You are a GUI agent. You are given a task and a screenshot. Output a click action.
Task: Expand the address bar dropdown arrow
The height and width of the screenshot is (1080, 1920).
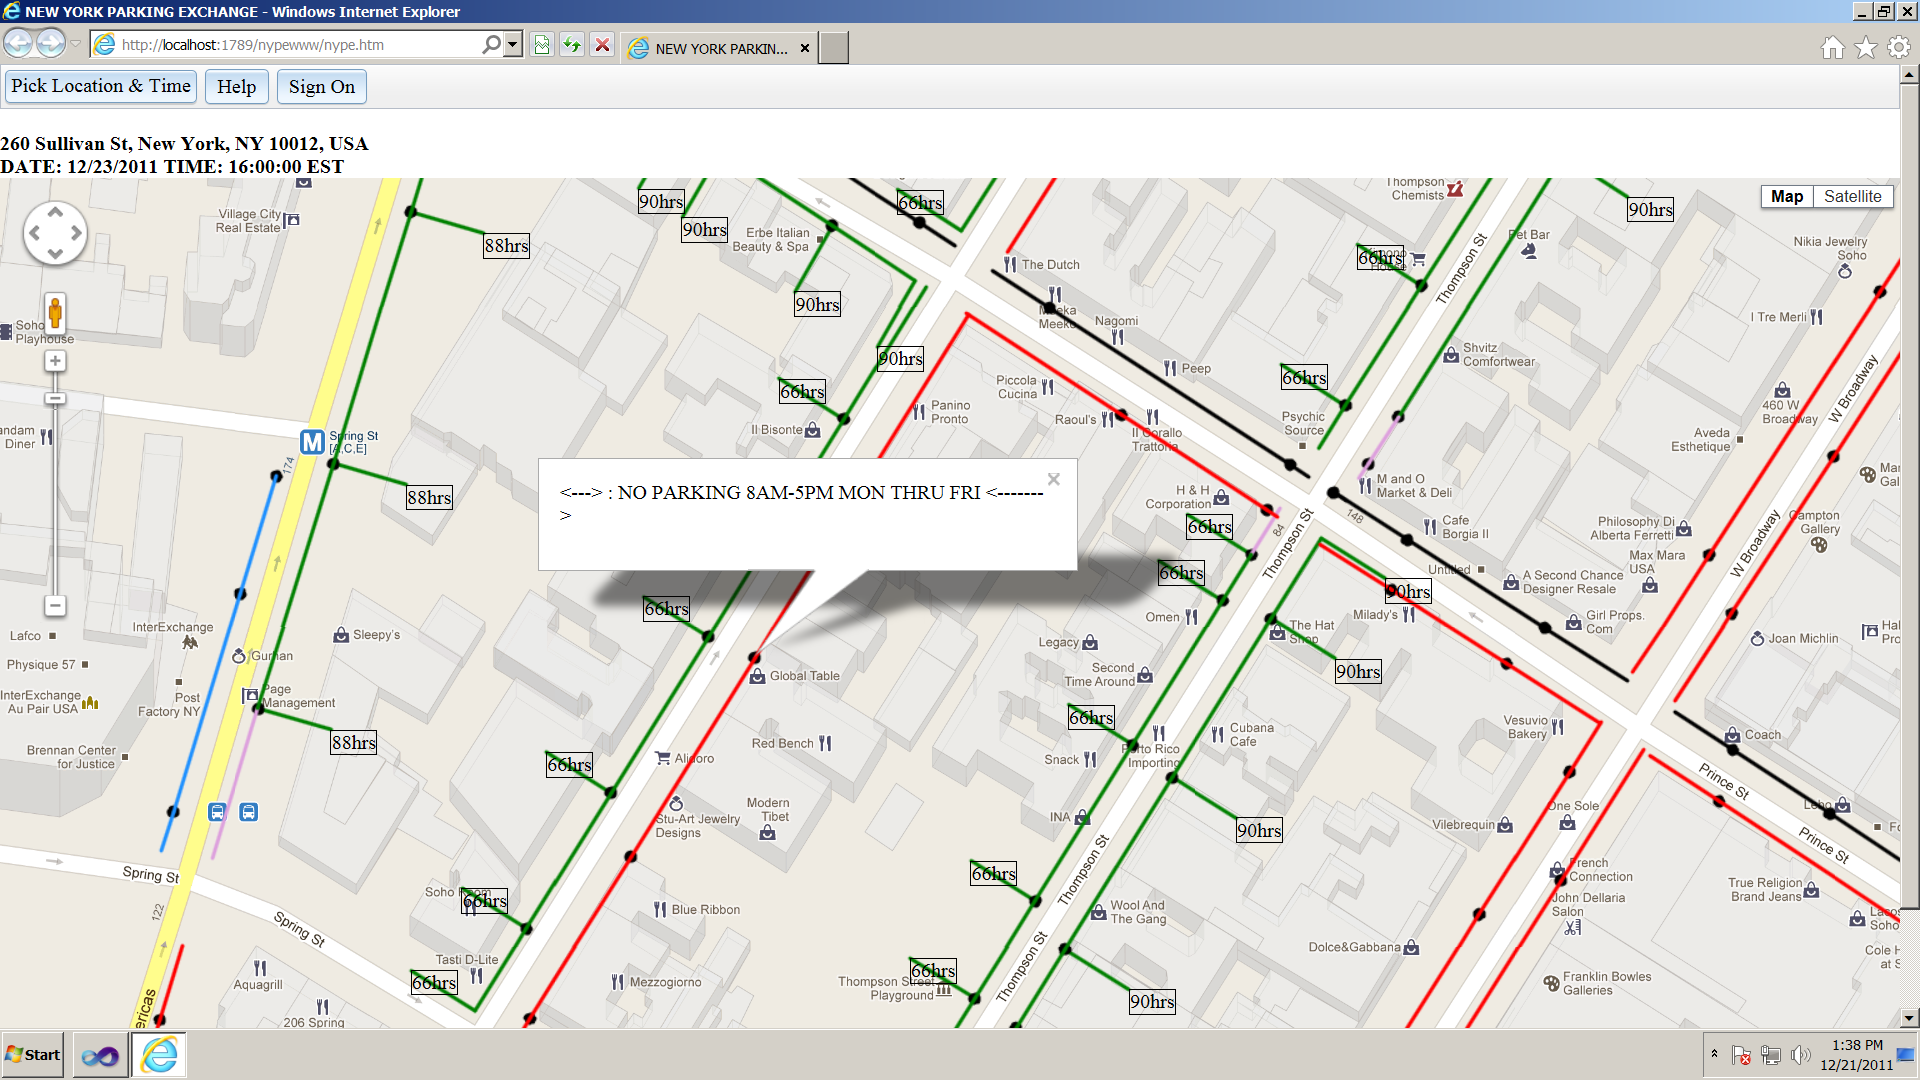coord(513,45)
